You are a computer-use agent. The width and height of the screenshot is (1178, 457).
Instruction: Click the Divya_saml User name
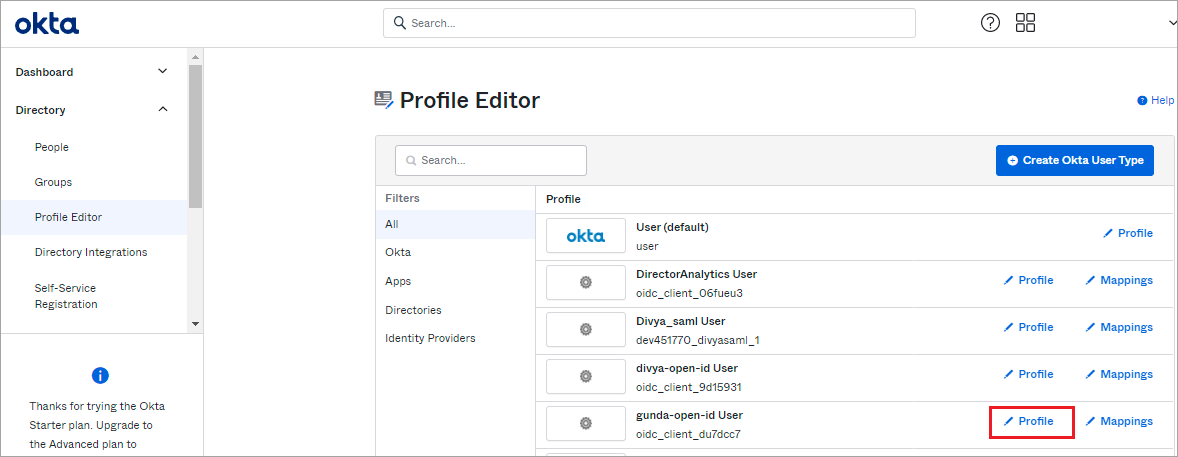pos(681,321)
